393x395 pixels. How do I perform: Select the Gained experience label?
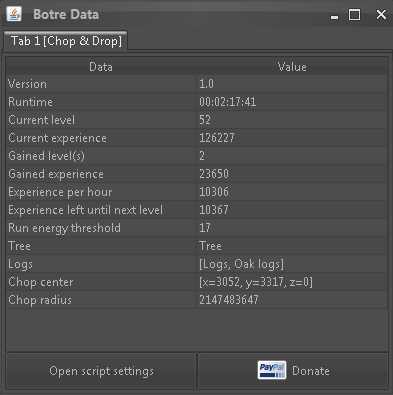click(56, 174)
